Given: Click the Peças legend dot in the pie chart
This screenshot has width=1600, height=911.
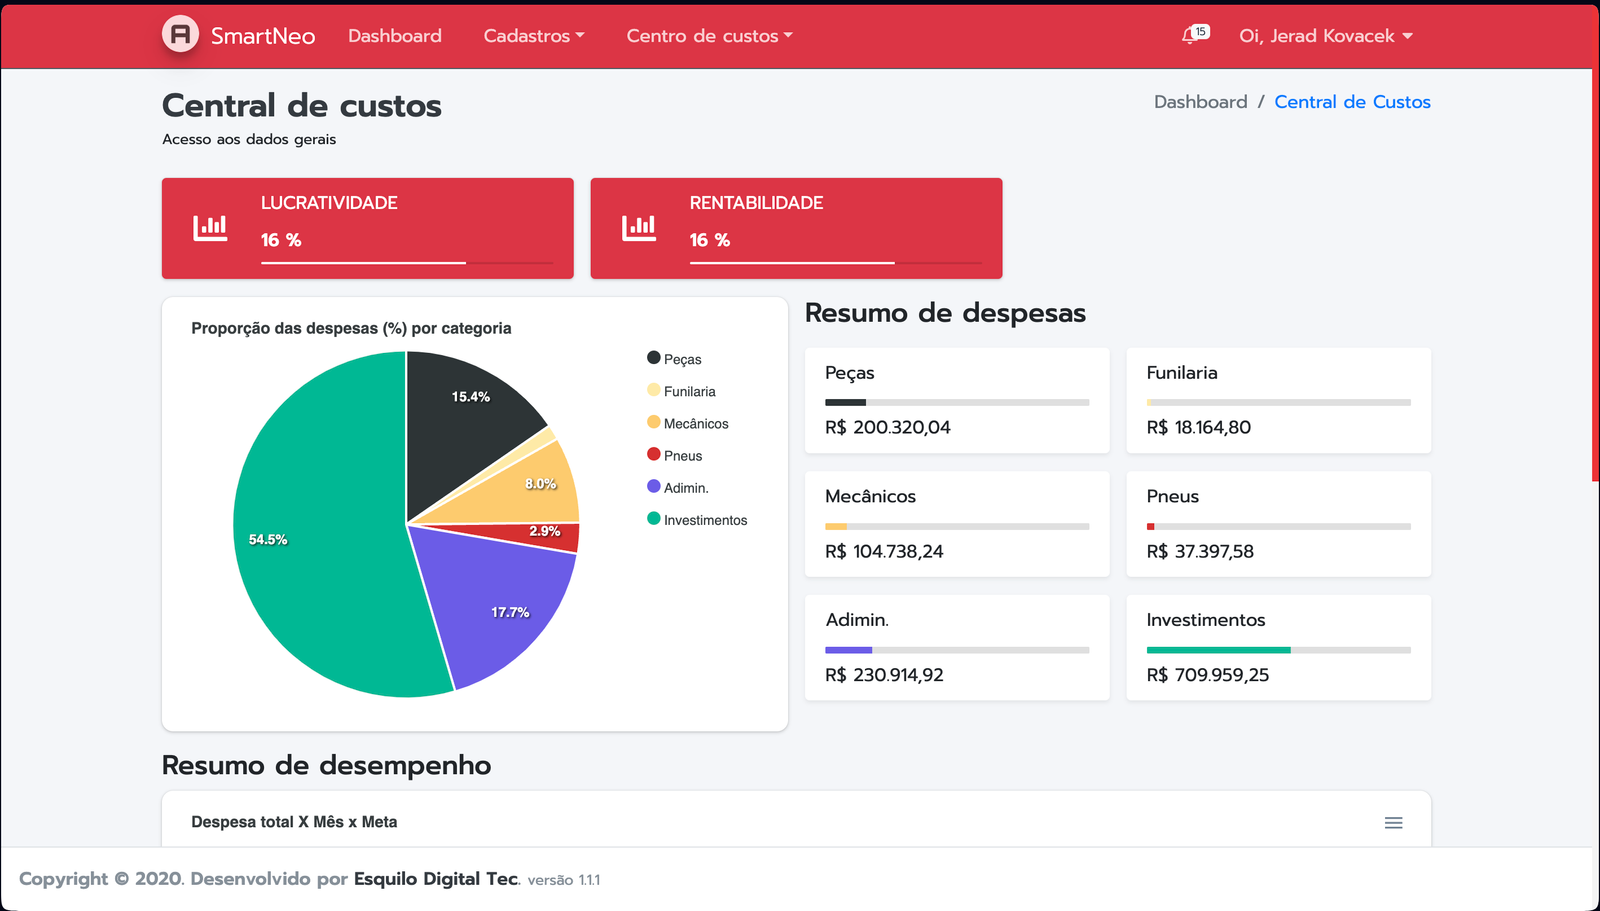Looking at the screenshot, I should 653,357.
